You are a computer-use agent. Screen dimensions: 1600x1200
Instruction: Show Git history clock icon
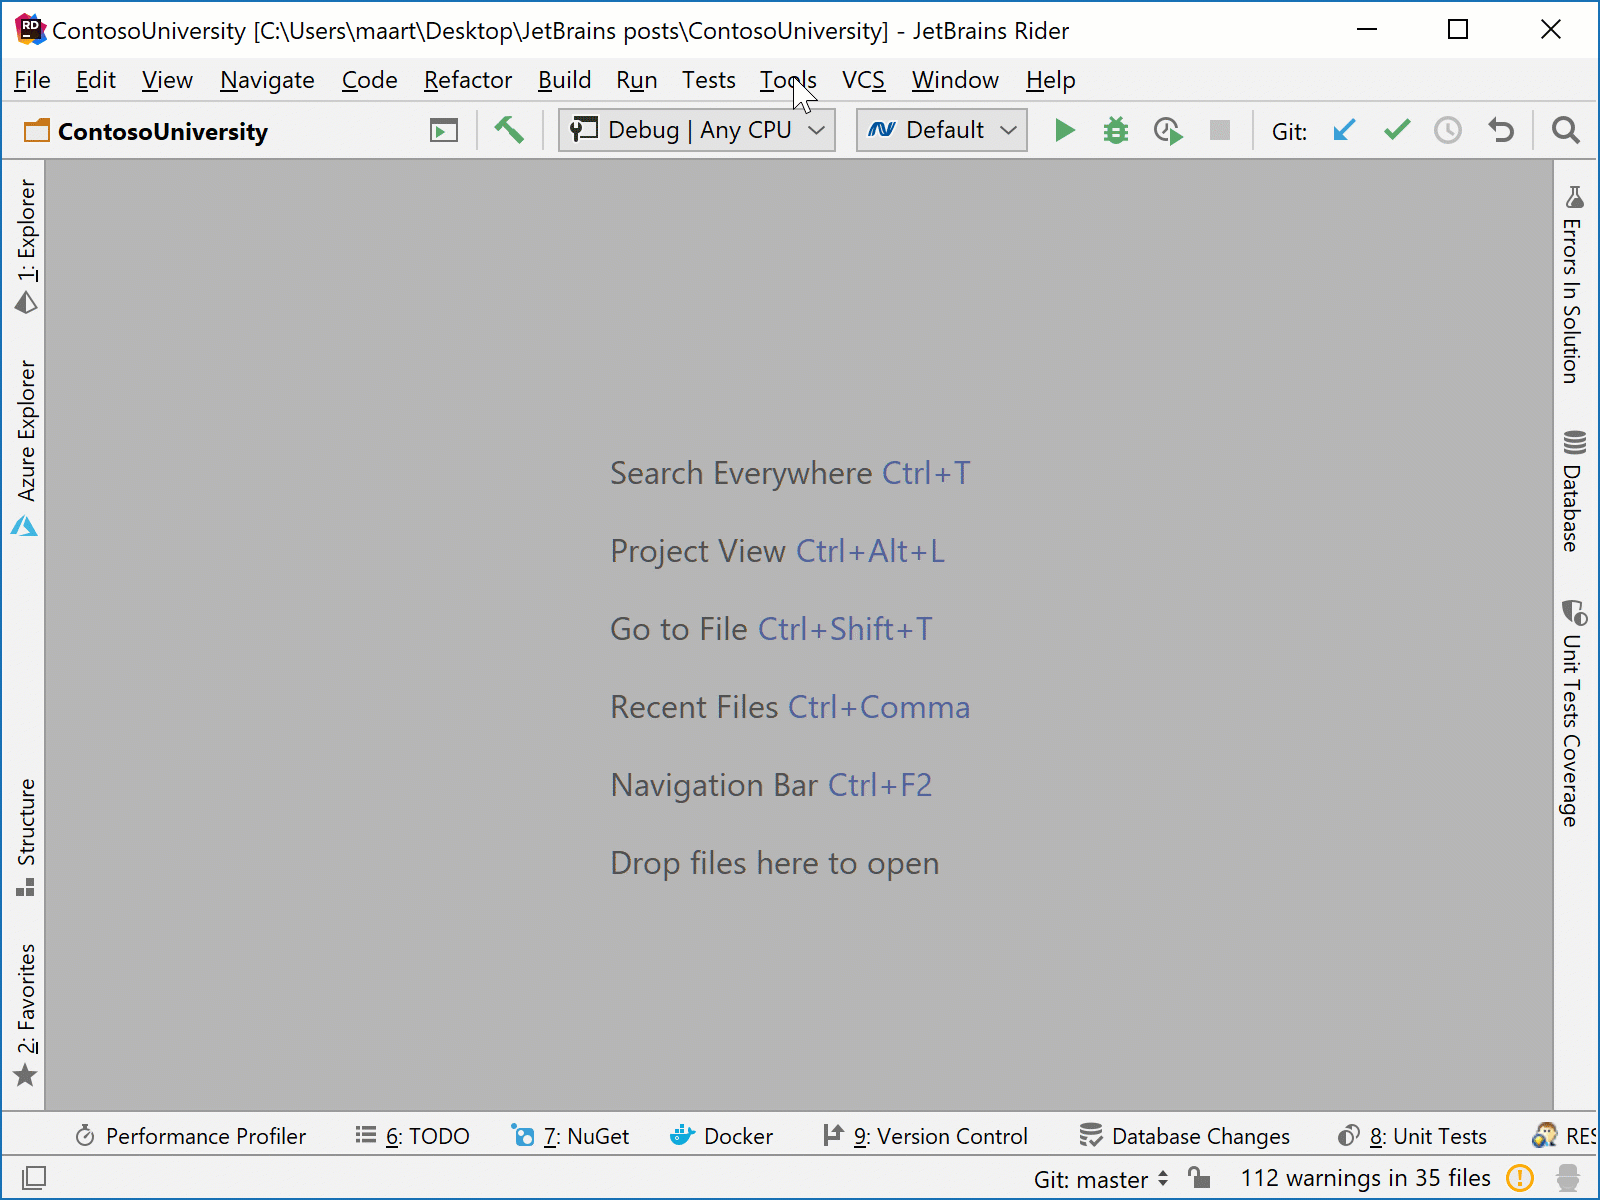(1447, 130)
